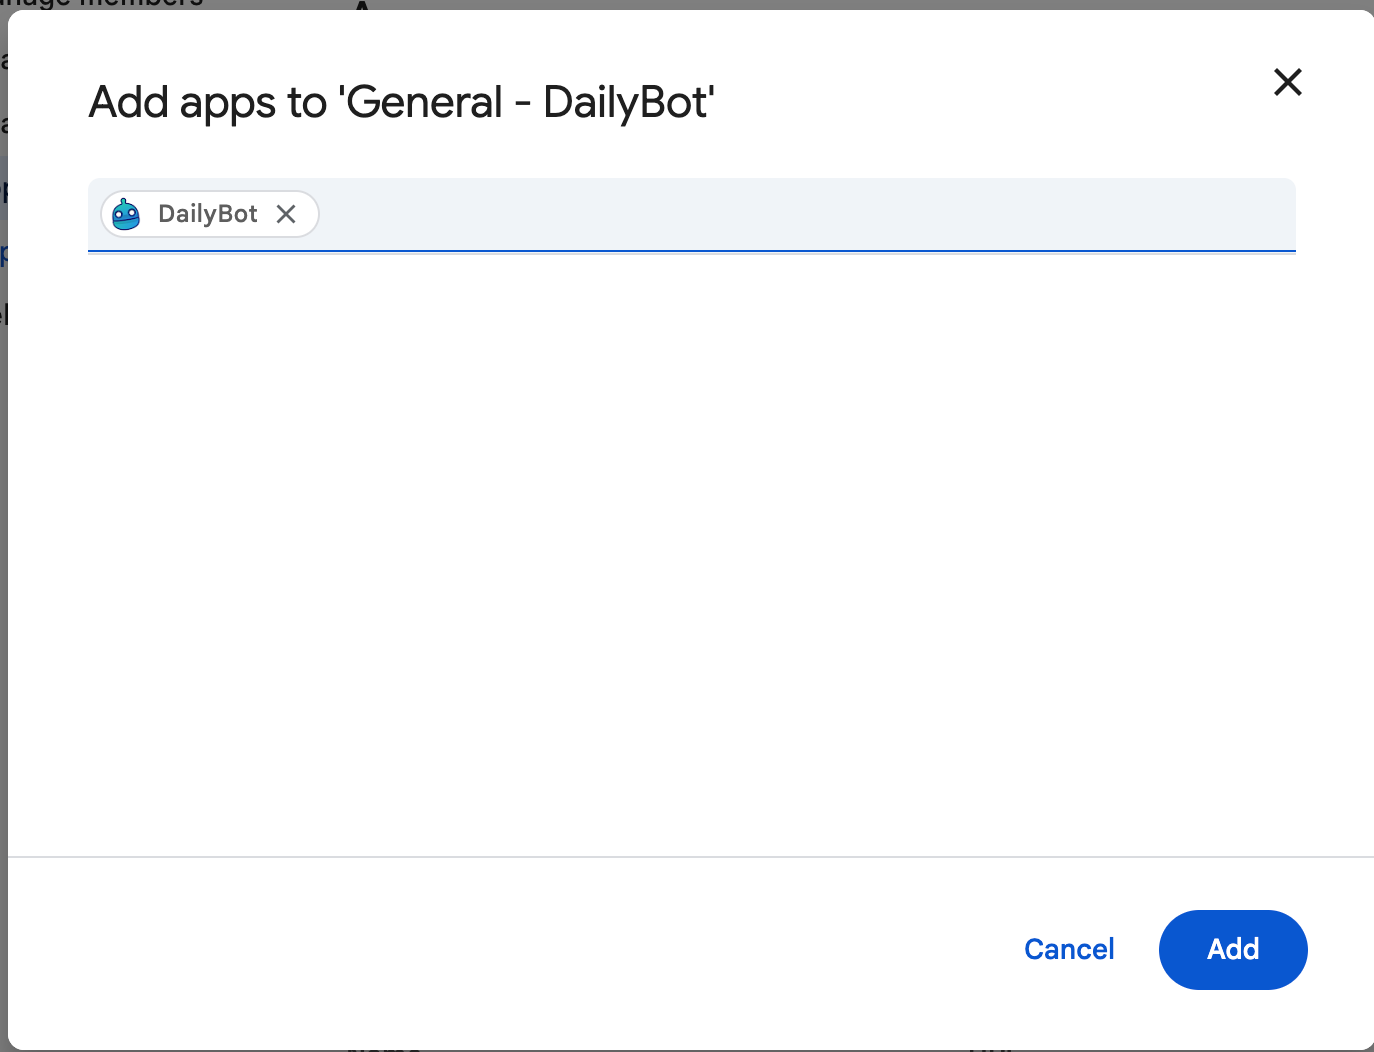The image size is (1374, 1052).
Task: Select the DailyBot chip label text
Action: pyautogui.click(x=208, y=214)
